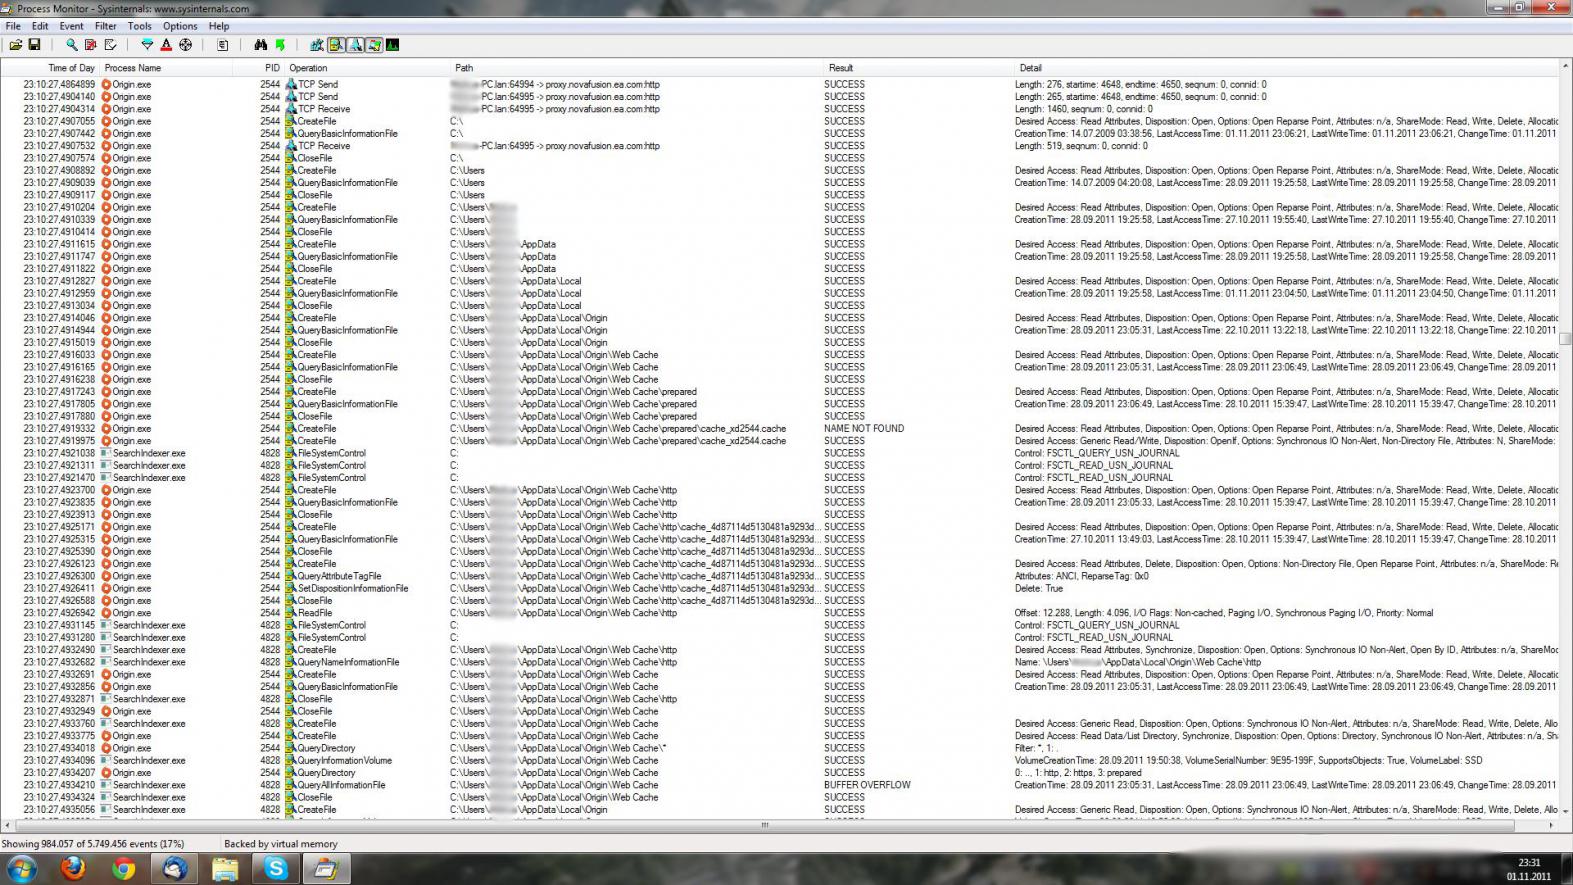Viewport: 1573px width, 885px height.
Task: Pick the crosshair include-process-from-window icon
Action: click(x=185, y=45)
